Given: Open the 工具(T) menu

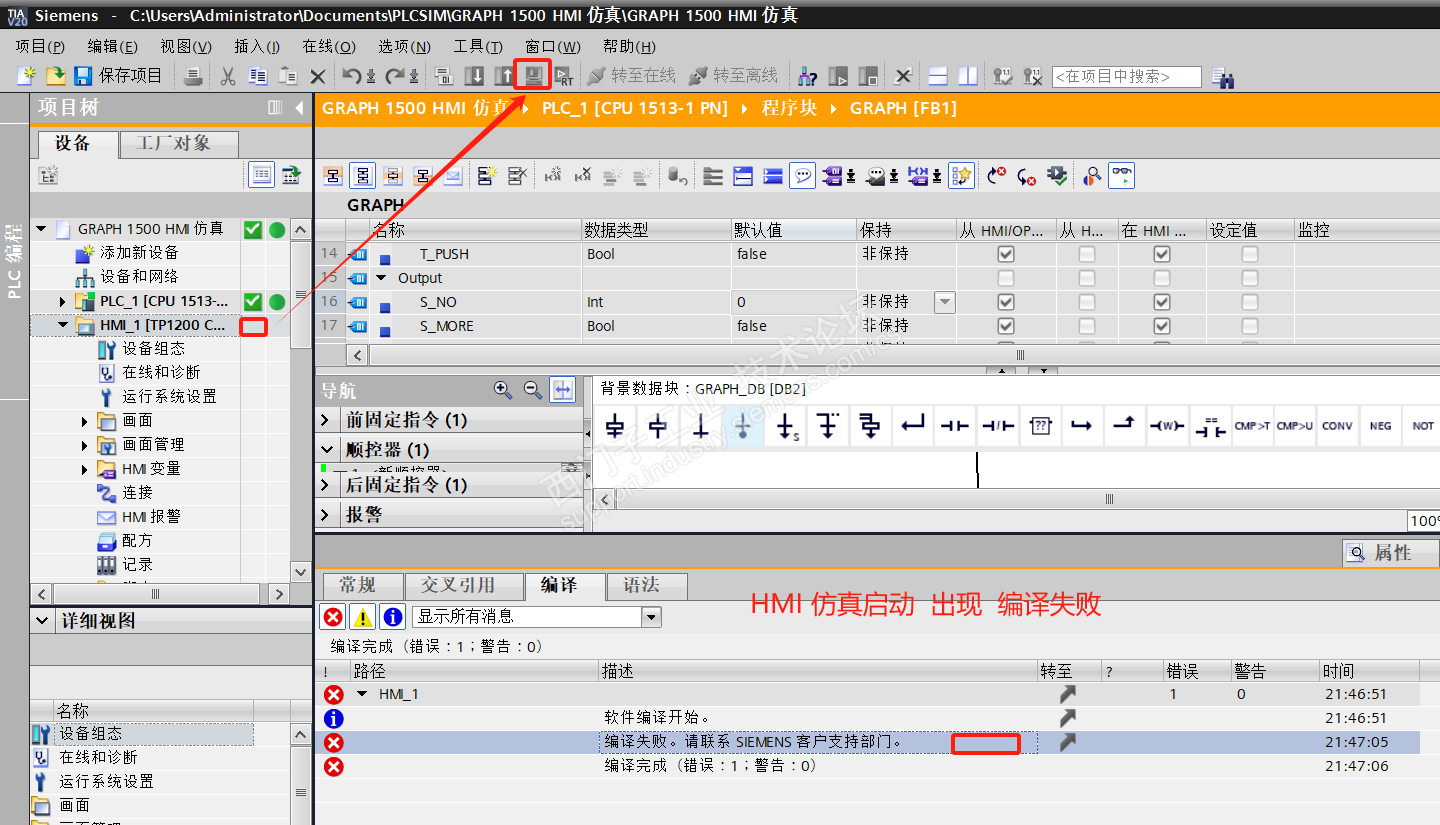Looking at the screenshot, I should click(x=478, y=47).
